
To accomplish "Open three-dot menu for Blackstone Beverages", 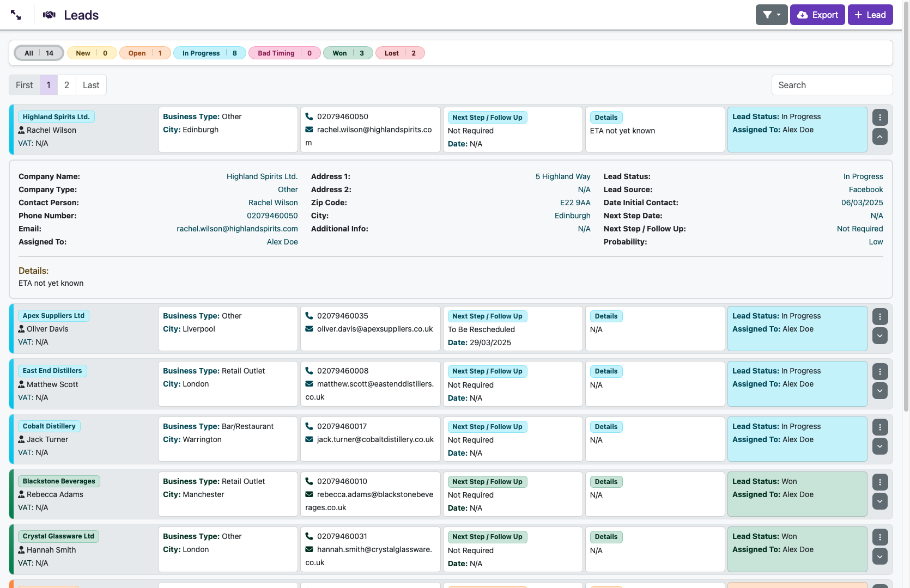I will [x=880, y=482].
